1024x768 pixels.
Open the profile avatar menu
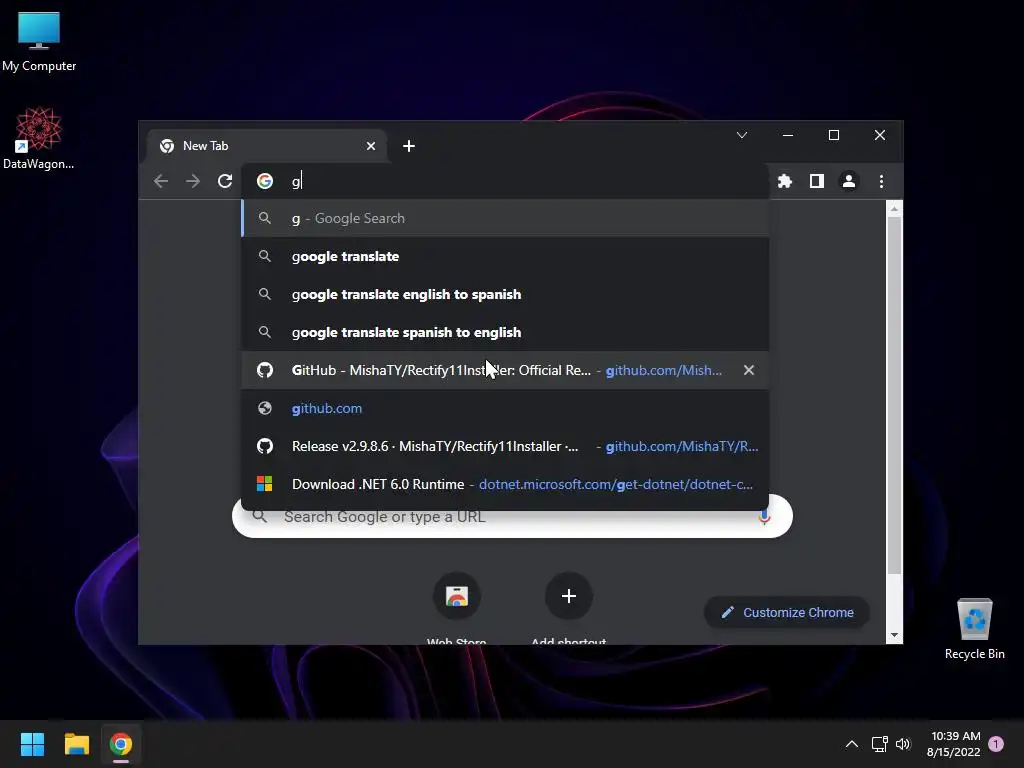(849, 181)
